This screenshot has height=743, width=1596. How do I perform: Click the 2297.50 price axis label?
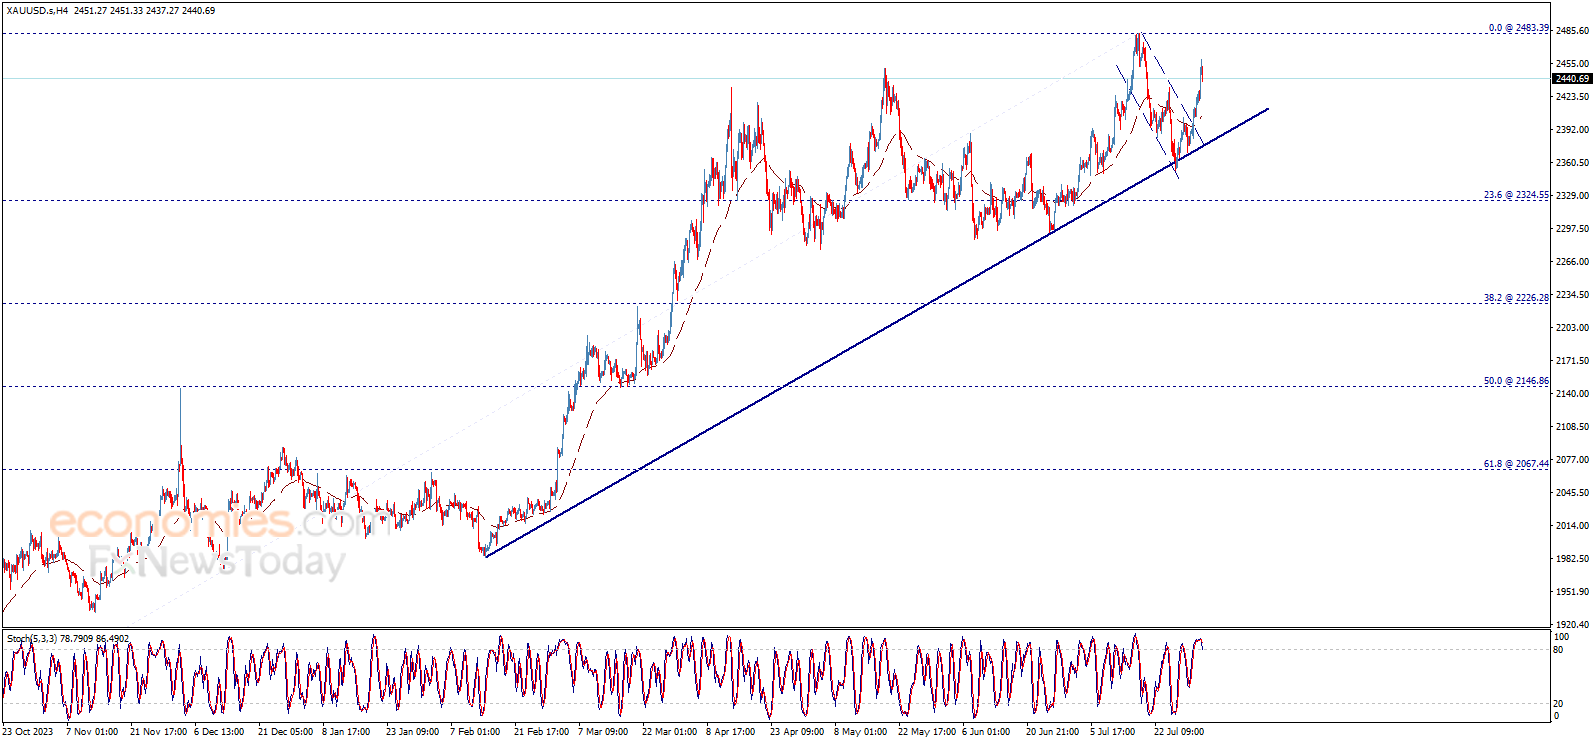click(1572, 229)
